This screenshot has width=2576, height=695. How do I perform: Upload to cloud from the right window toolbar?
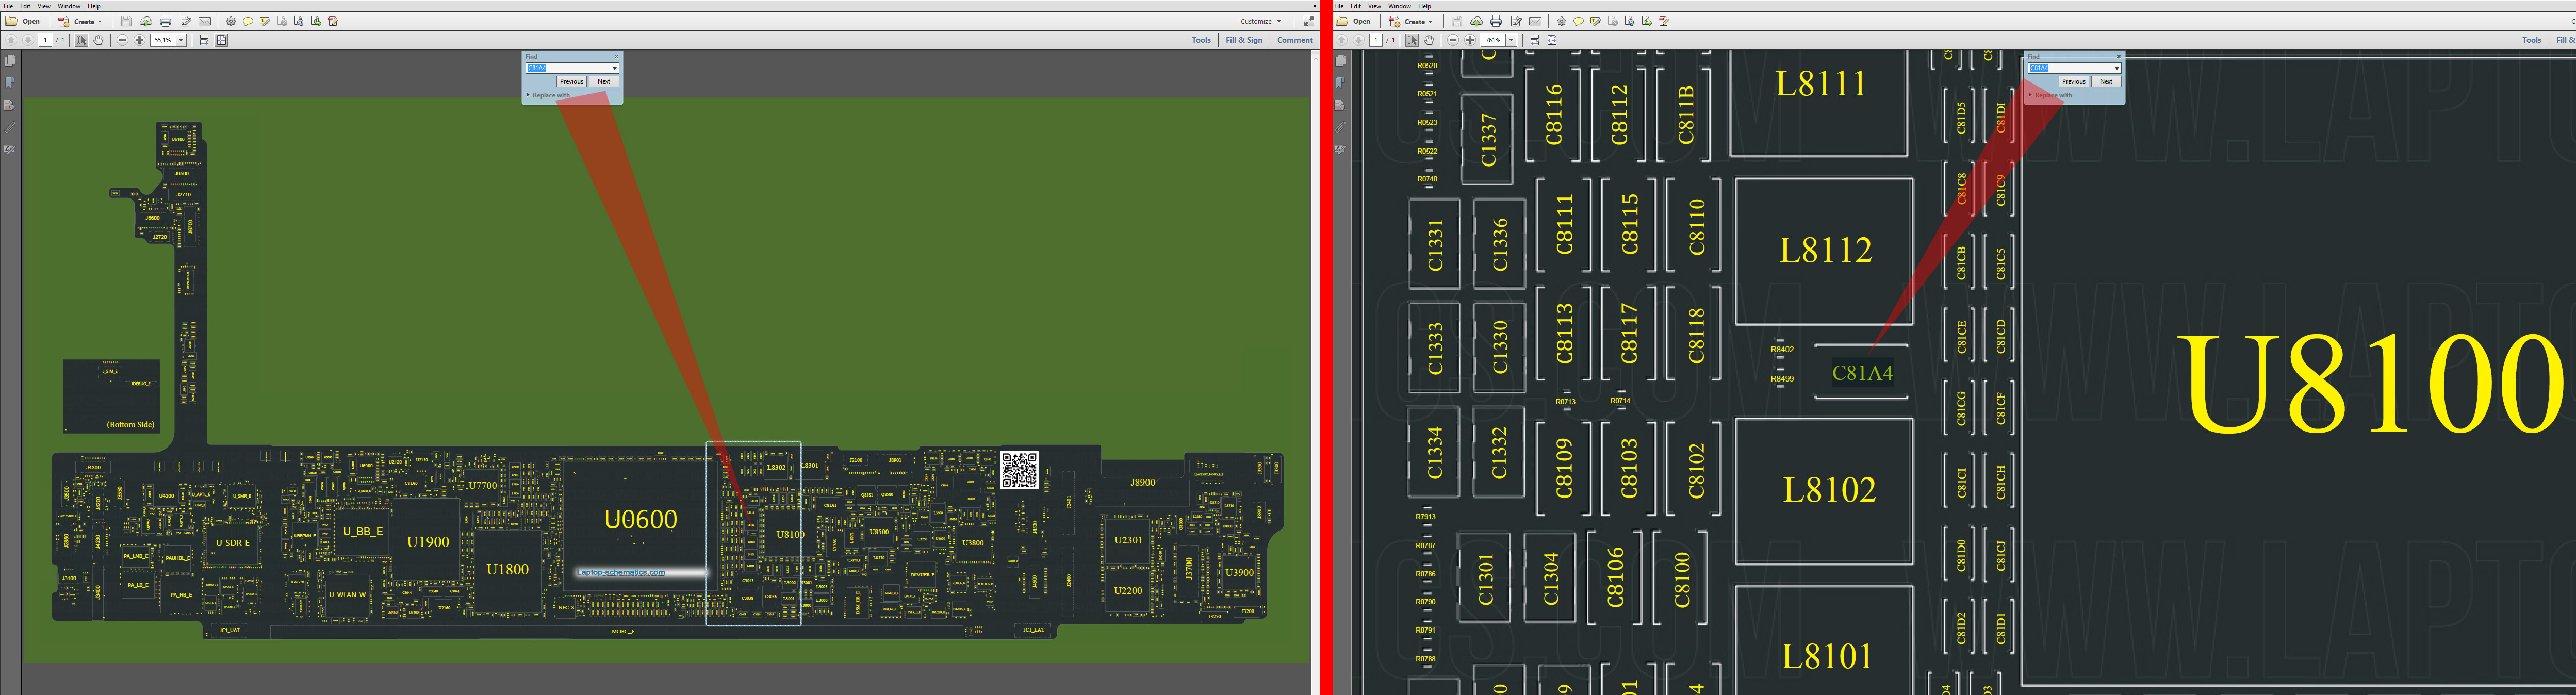click(x=1476, y=21)
